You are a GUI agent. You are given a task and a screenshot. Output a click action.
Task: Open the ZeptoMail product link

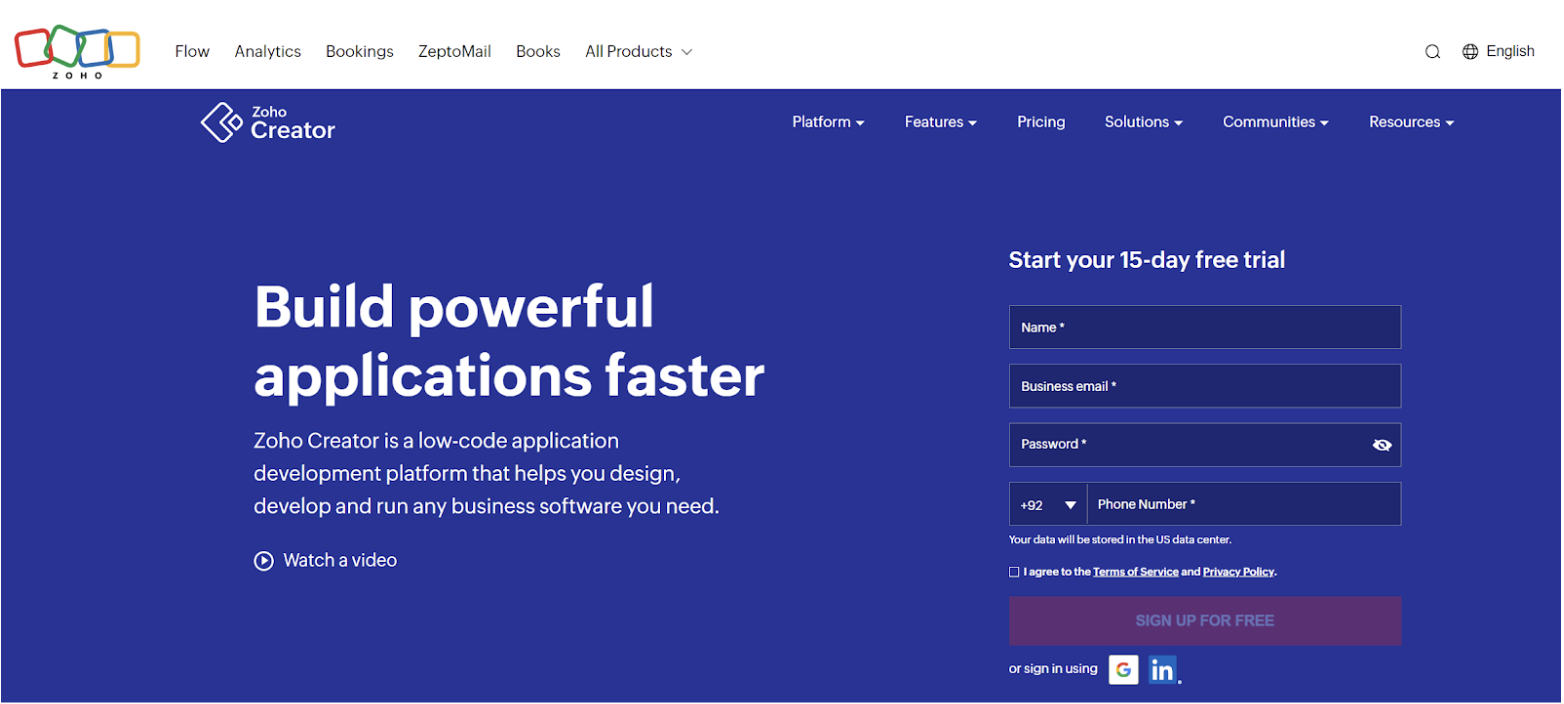tap(455, 52)
